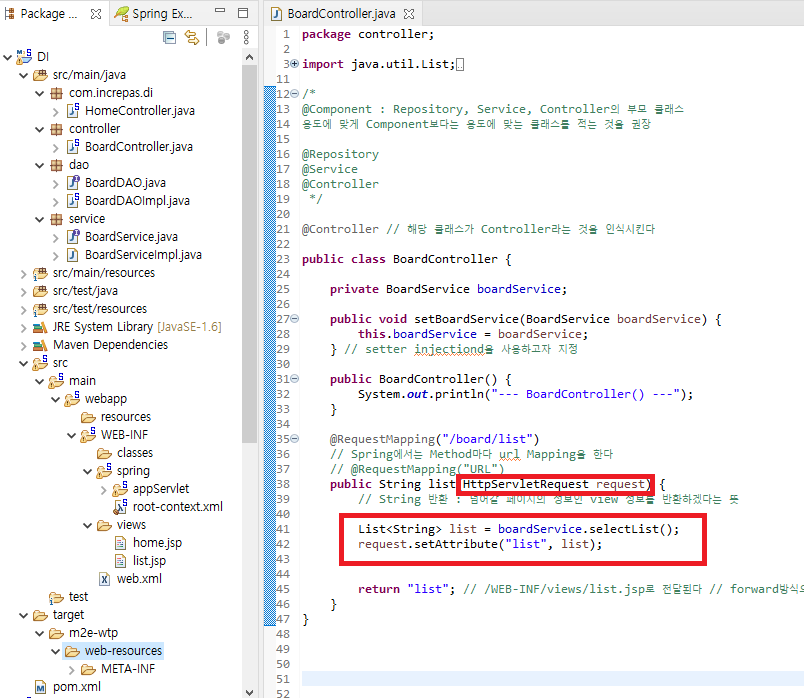The image size is (804, 698).
Task: Maximize the Package Explorer panel
Action: tap(243, 13)
